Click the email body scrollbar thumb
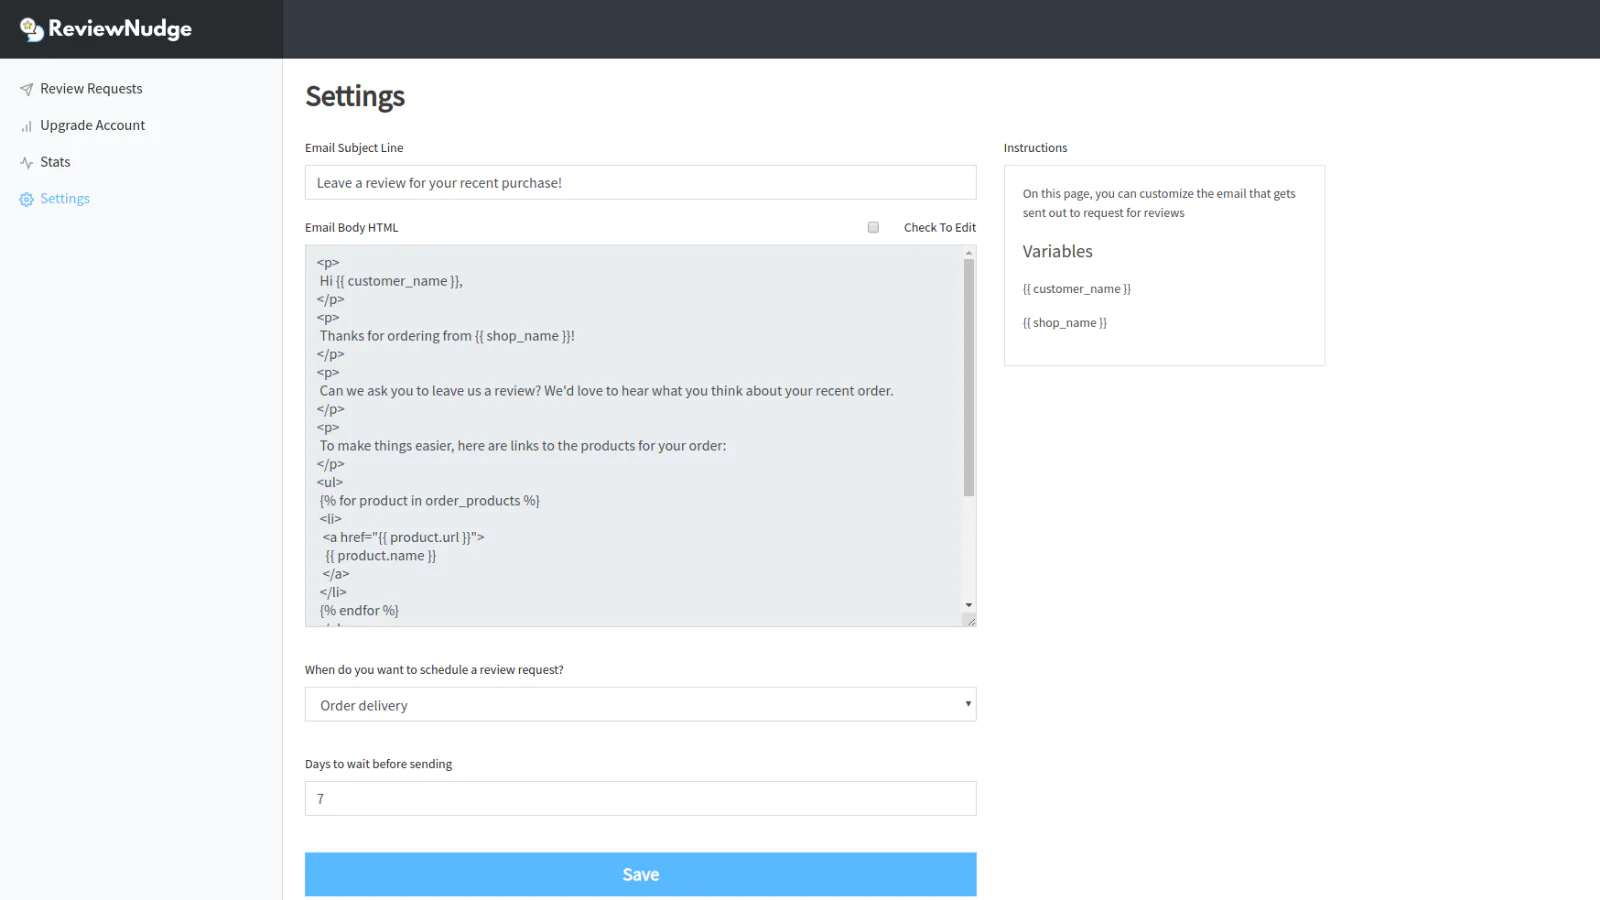This screenshot has width=1600, height=900. [968, 377]
